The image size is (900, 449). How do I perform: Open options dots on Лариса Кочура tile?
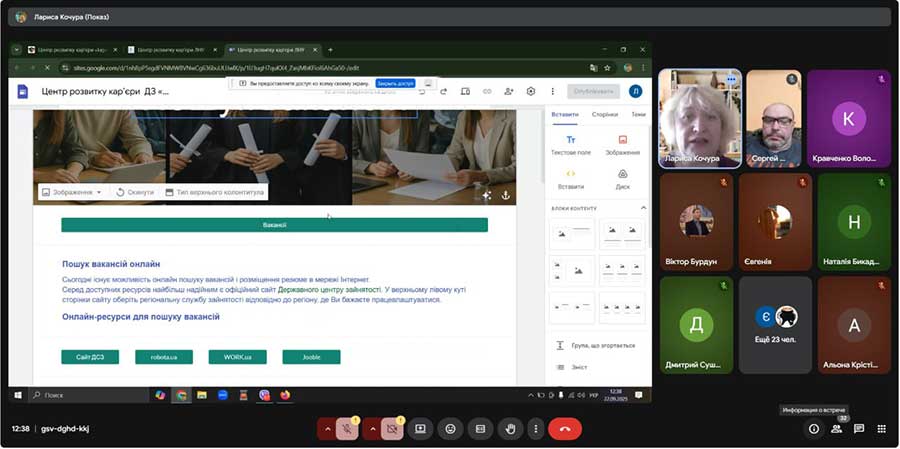[731, 79]
